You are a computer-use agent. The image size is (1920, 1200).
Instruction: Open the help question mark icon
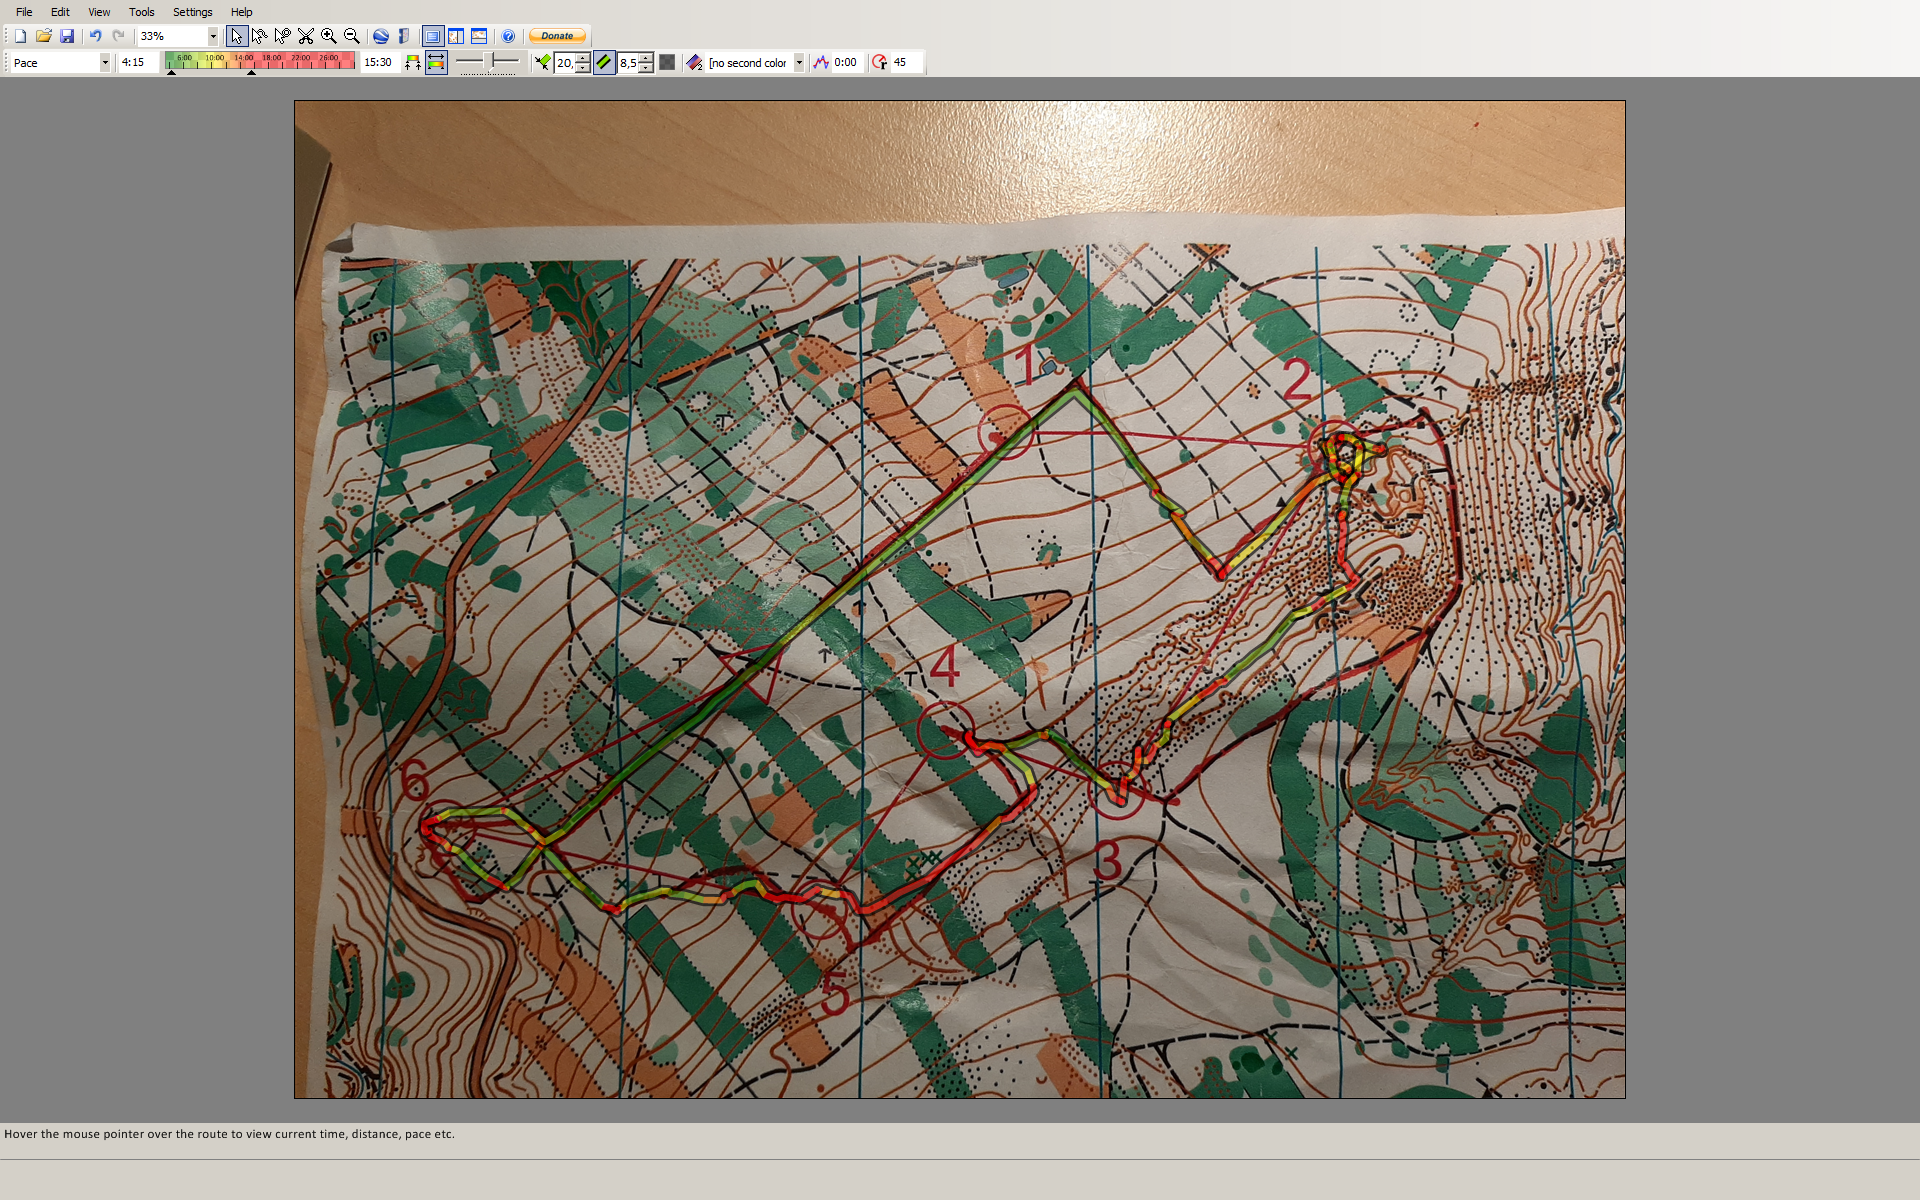click(x=508, y=36)
